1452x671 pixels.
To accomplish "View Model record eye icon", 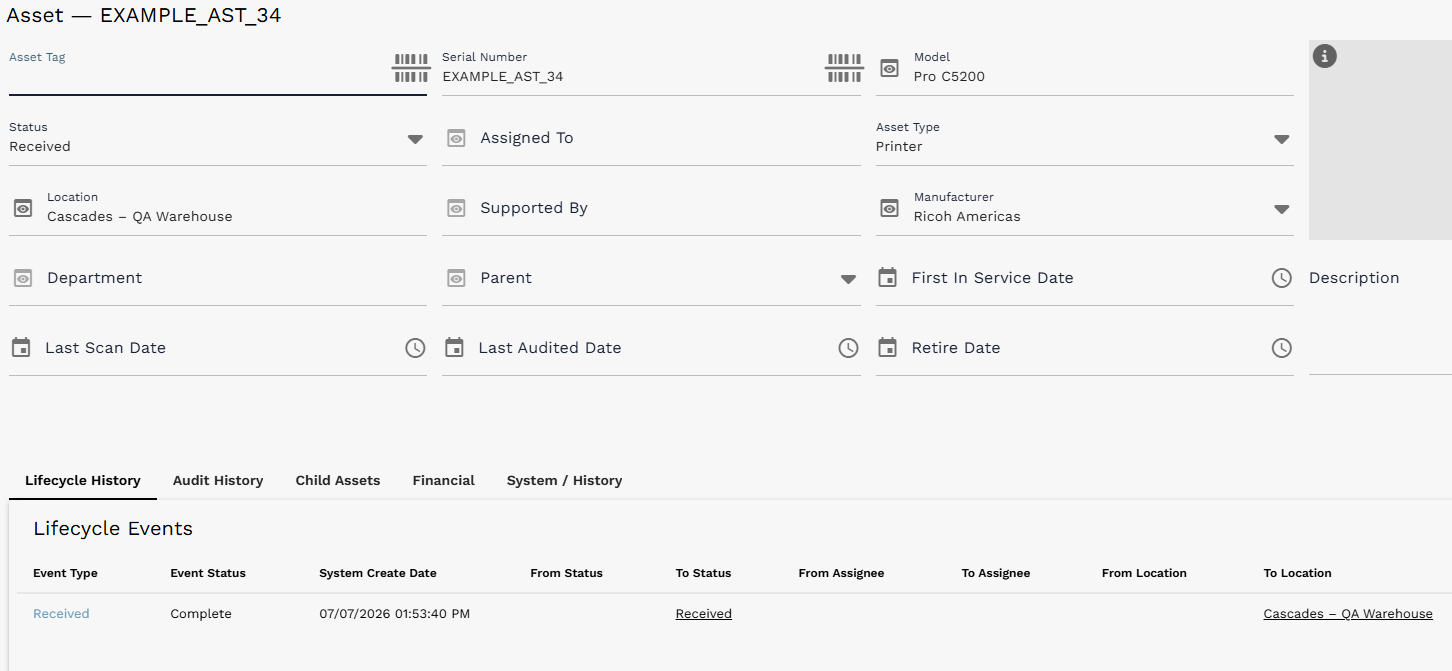I will [x=889, y=68].
